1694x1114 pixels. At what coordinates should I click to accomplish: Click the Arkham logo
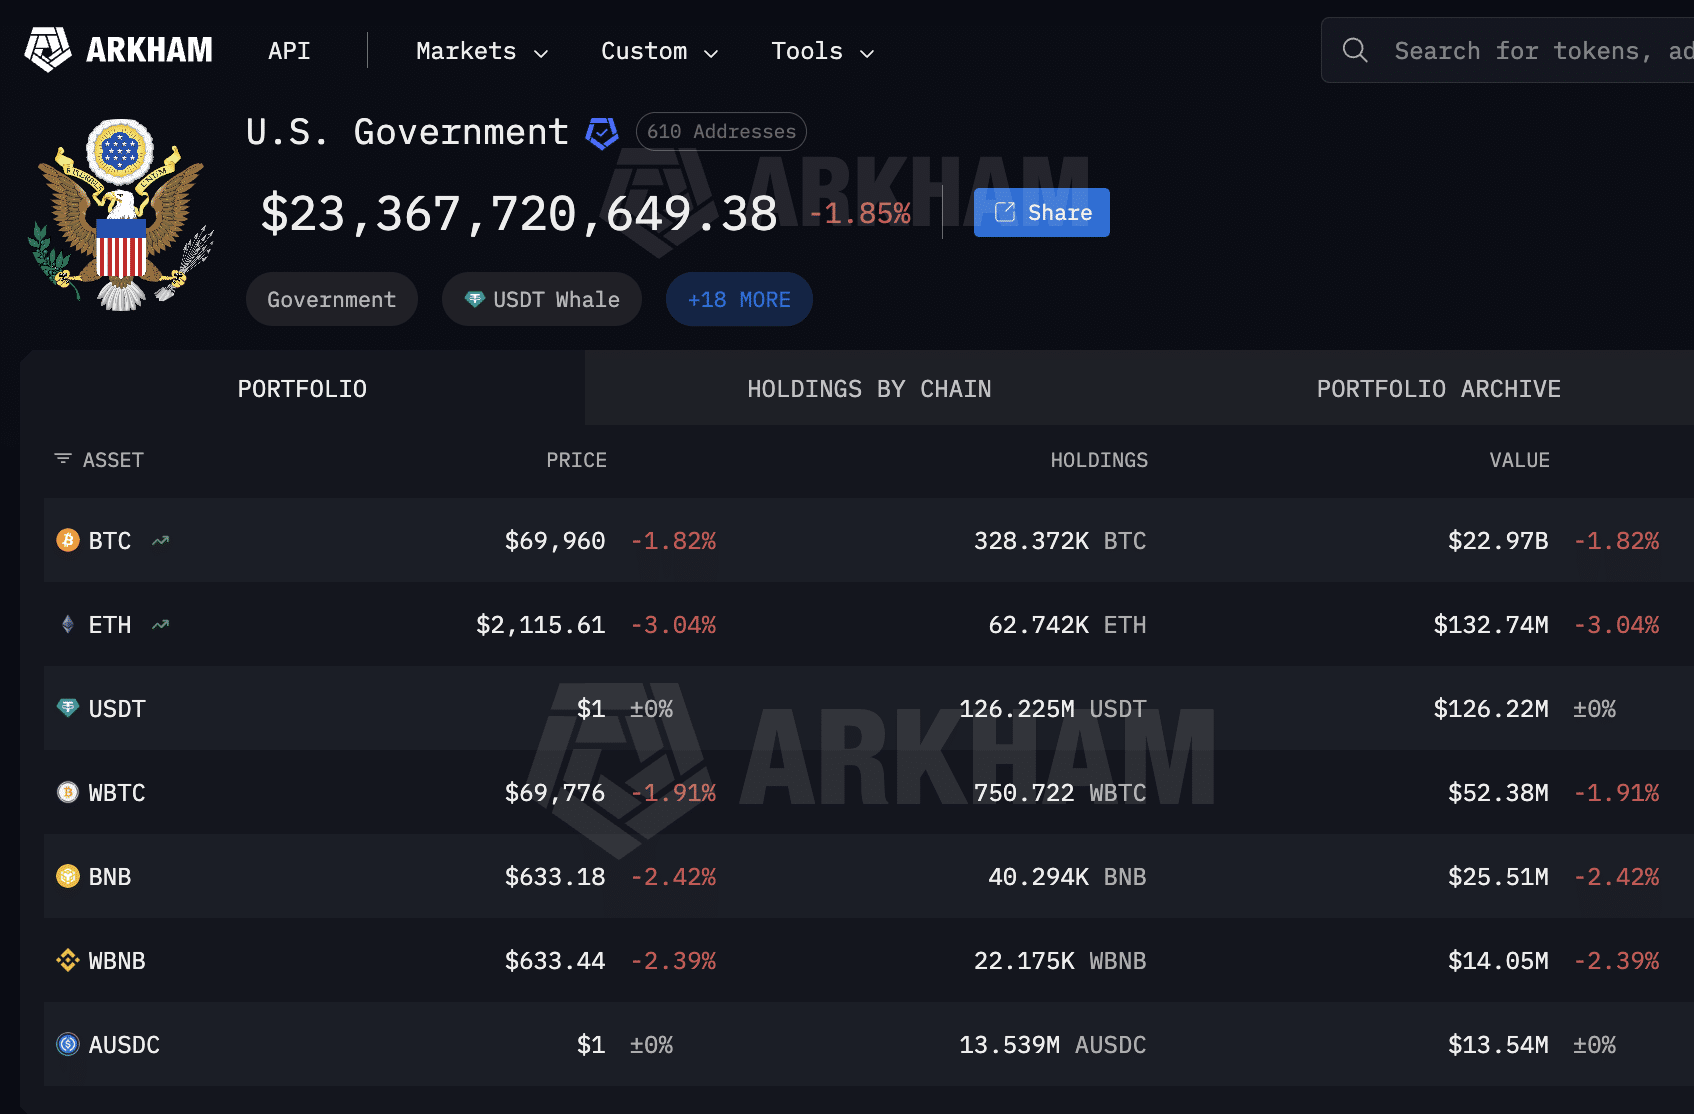[x=117, y=49]
